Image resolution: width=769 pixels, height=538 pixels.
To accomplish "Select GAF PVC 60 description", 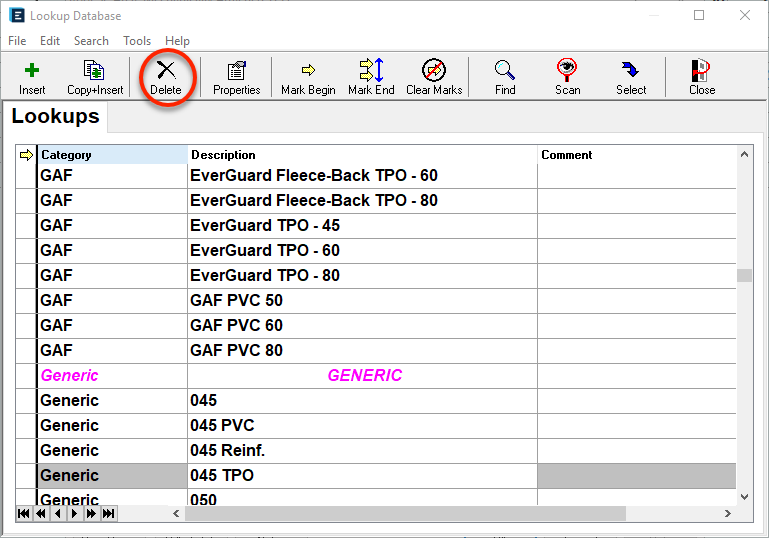I will pyautogui.click(x=362, y=326).
